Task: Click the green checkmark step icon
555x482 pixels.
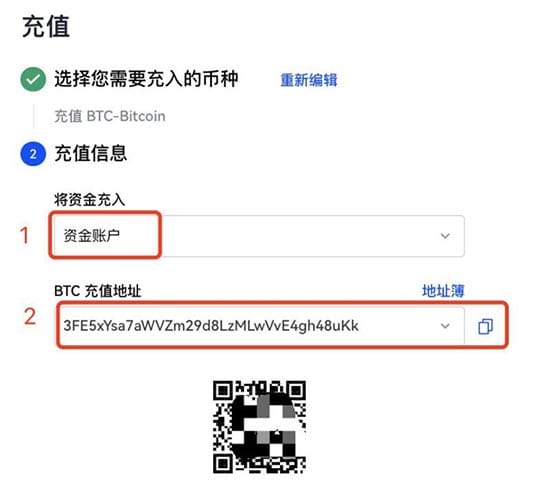Action: 33,79
